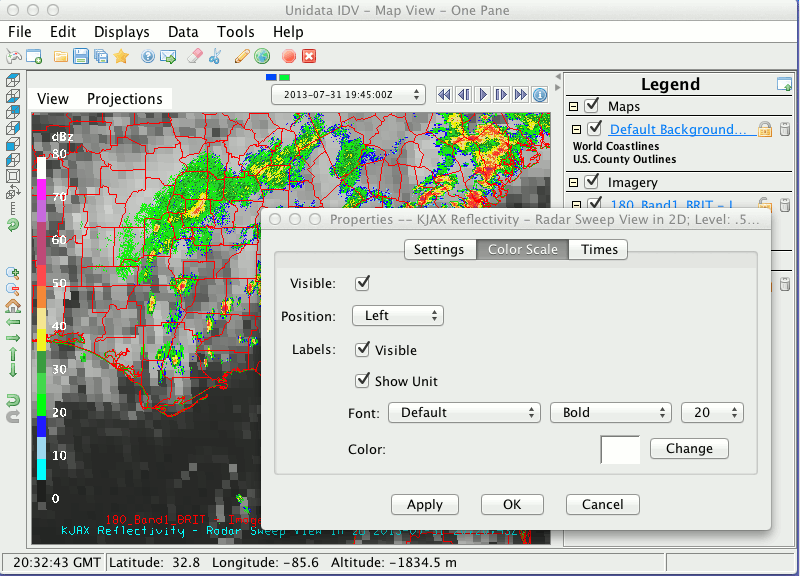Toggle the Maps category visibility checkbox
Image resolution: width=800 pixels, height=576 pixels.
pyautogui.click(x=592, y=106)
